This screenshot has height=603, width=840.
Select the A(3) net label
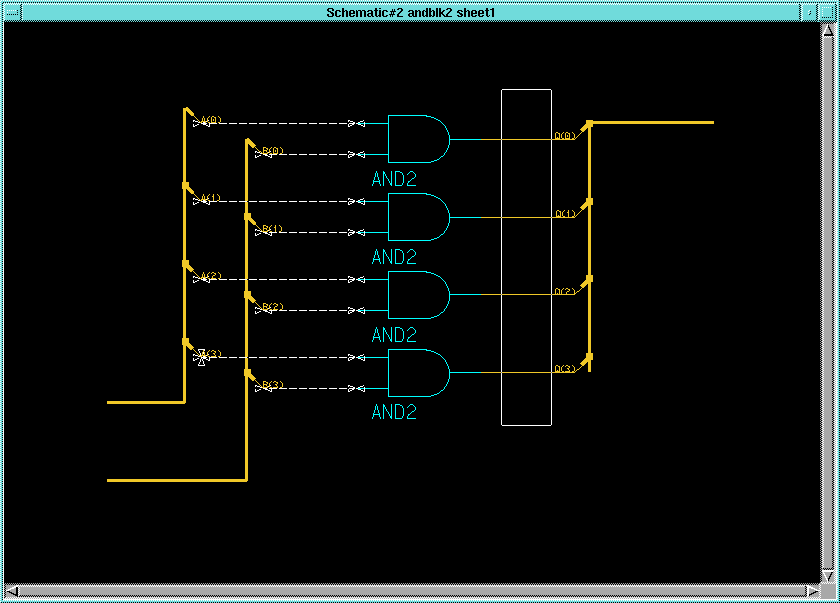[x=211, y=354]
